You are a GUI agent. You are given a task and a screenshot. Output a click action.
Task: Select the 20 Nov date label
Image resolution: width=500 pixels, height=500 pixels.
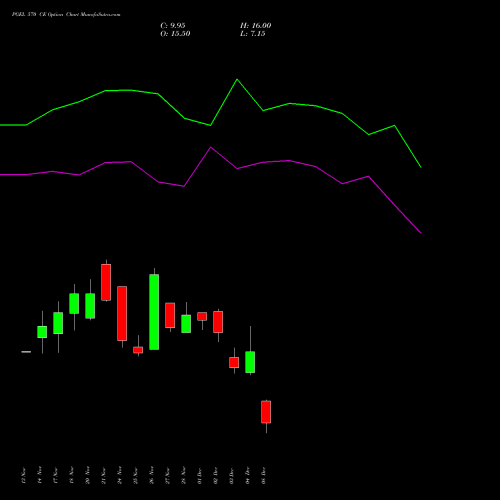(x=88, y=475)
